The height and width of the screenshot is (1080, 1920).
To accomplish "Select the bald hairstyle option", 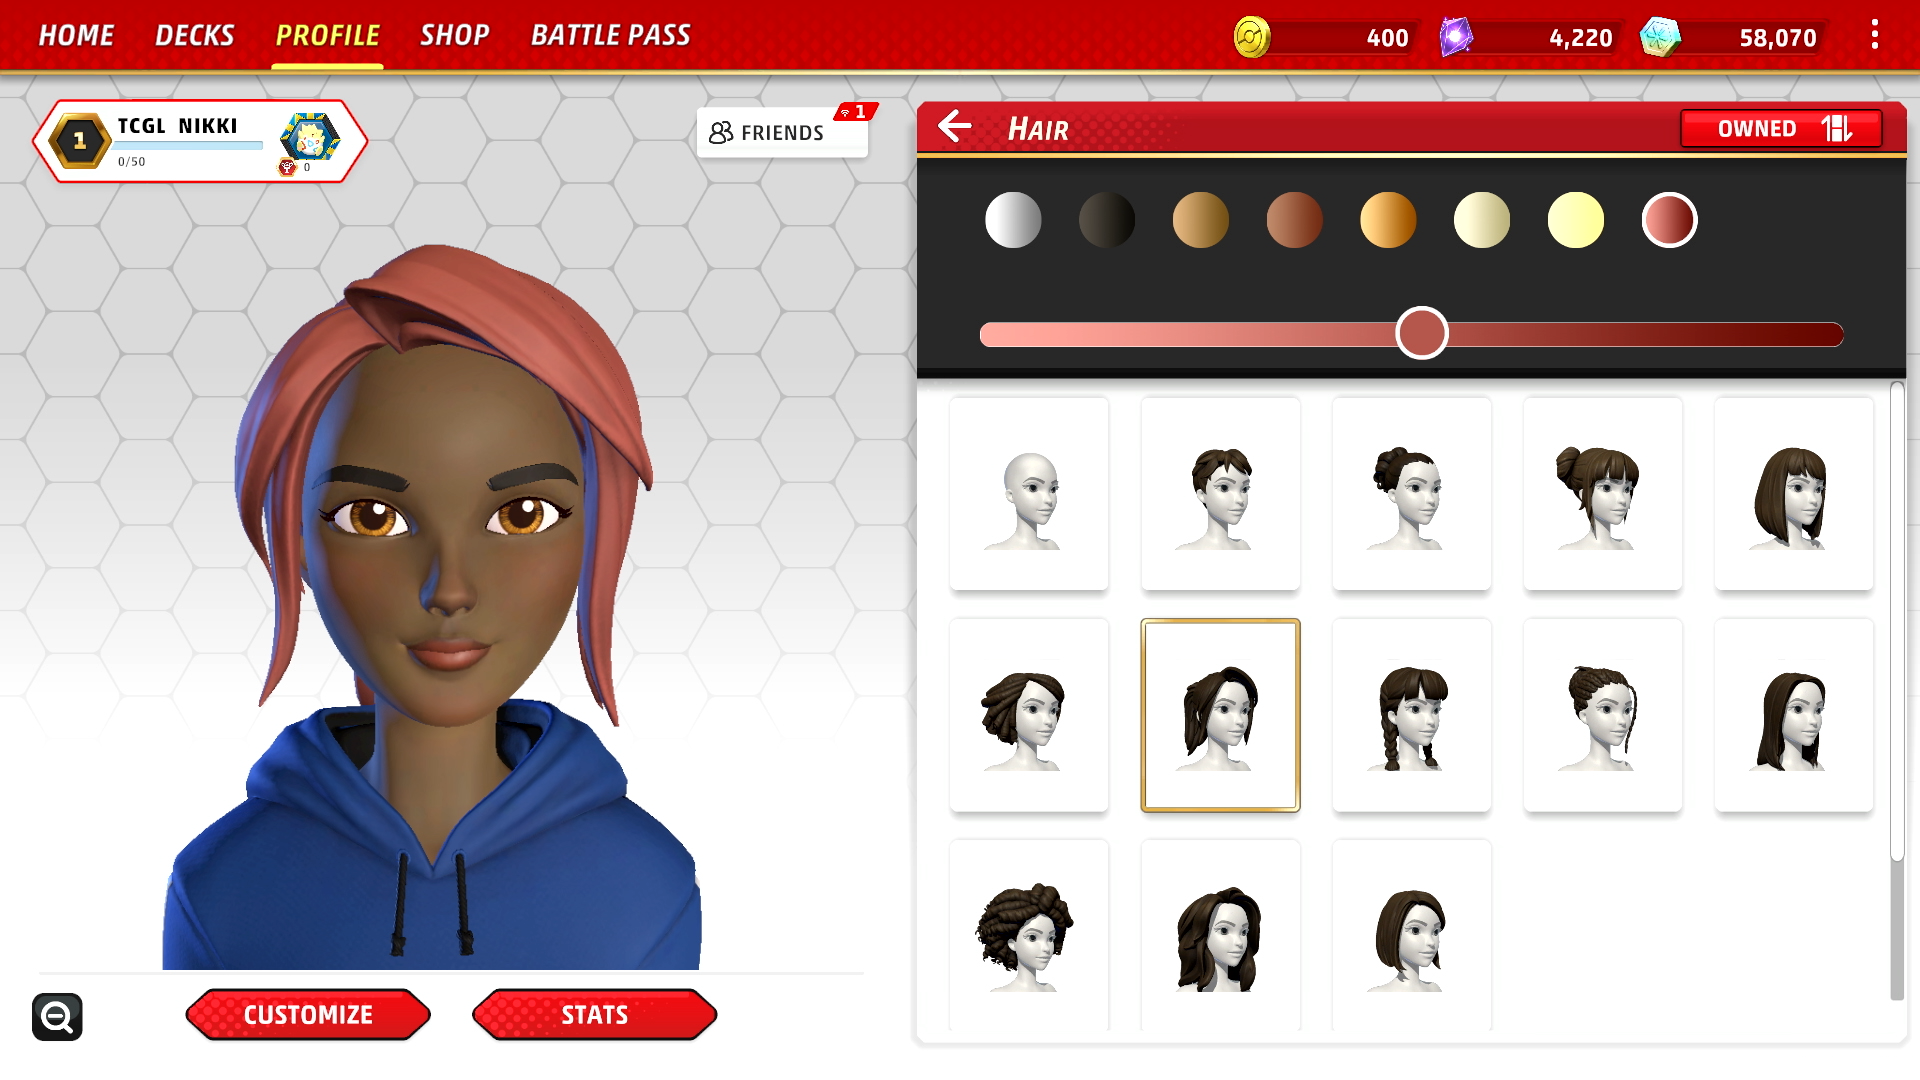I will [x=1027, y=496].
